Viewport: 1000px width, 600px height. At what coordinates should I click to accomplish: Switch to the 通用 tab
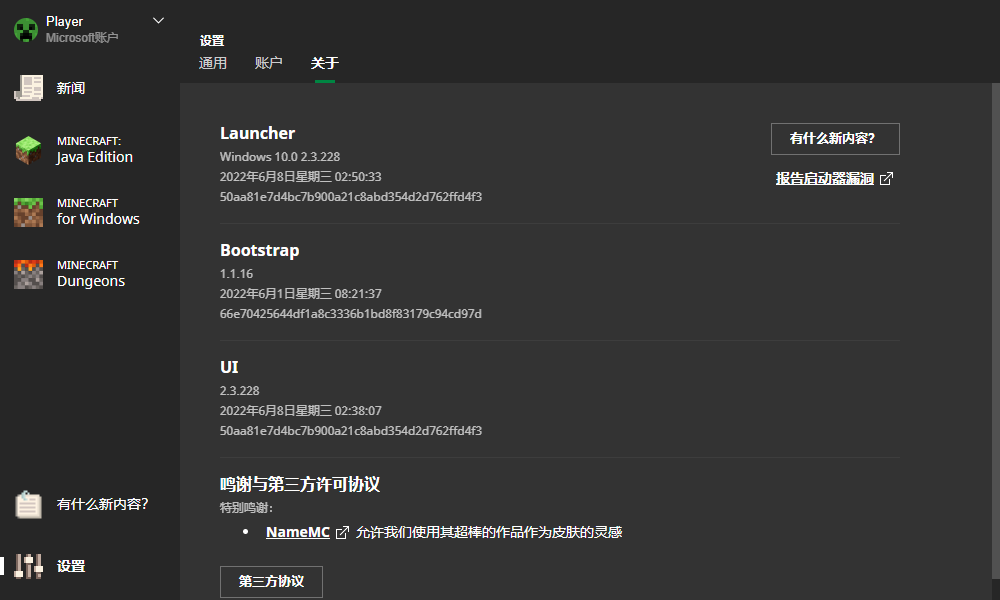pos(212,63)
